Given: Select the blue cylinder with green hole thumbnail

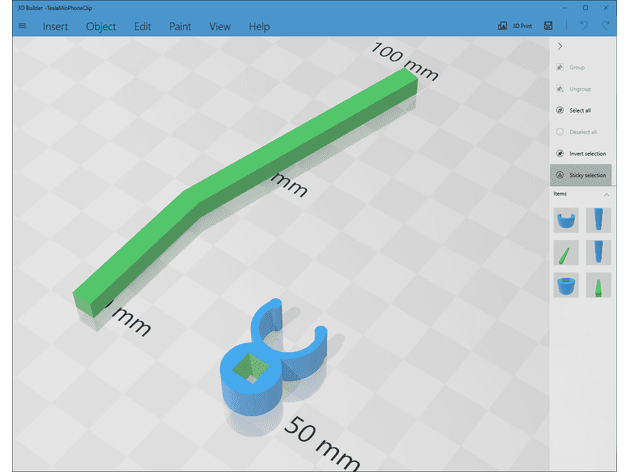Looking at the screenshot, I should click(566, 285).
